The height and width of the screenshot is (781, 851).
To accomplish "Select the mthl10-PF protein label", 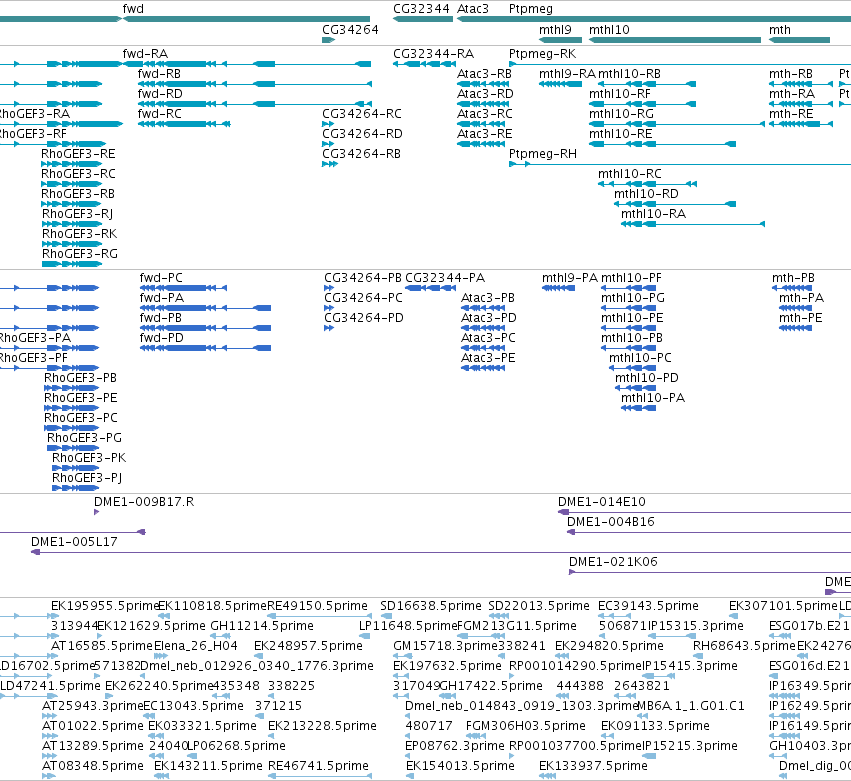I will click(x=631, y=278).
